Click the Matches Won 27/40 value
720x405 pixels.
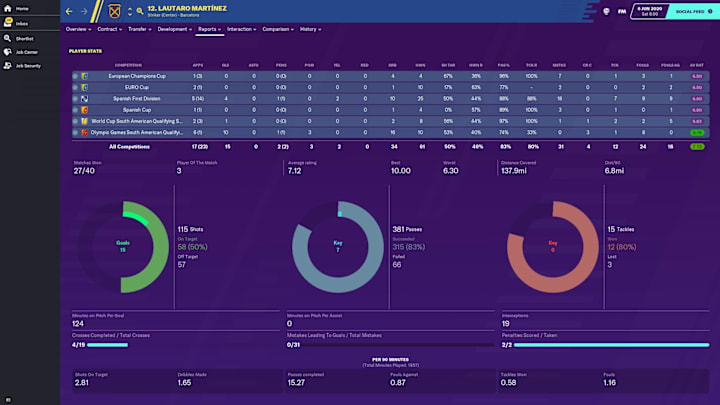coord(84,171)
